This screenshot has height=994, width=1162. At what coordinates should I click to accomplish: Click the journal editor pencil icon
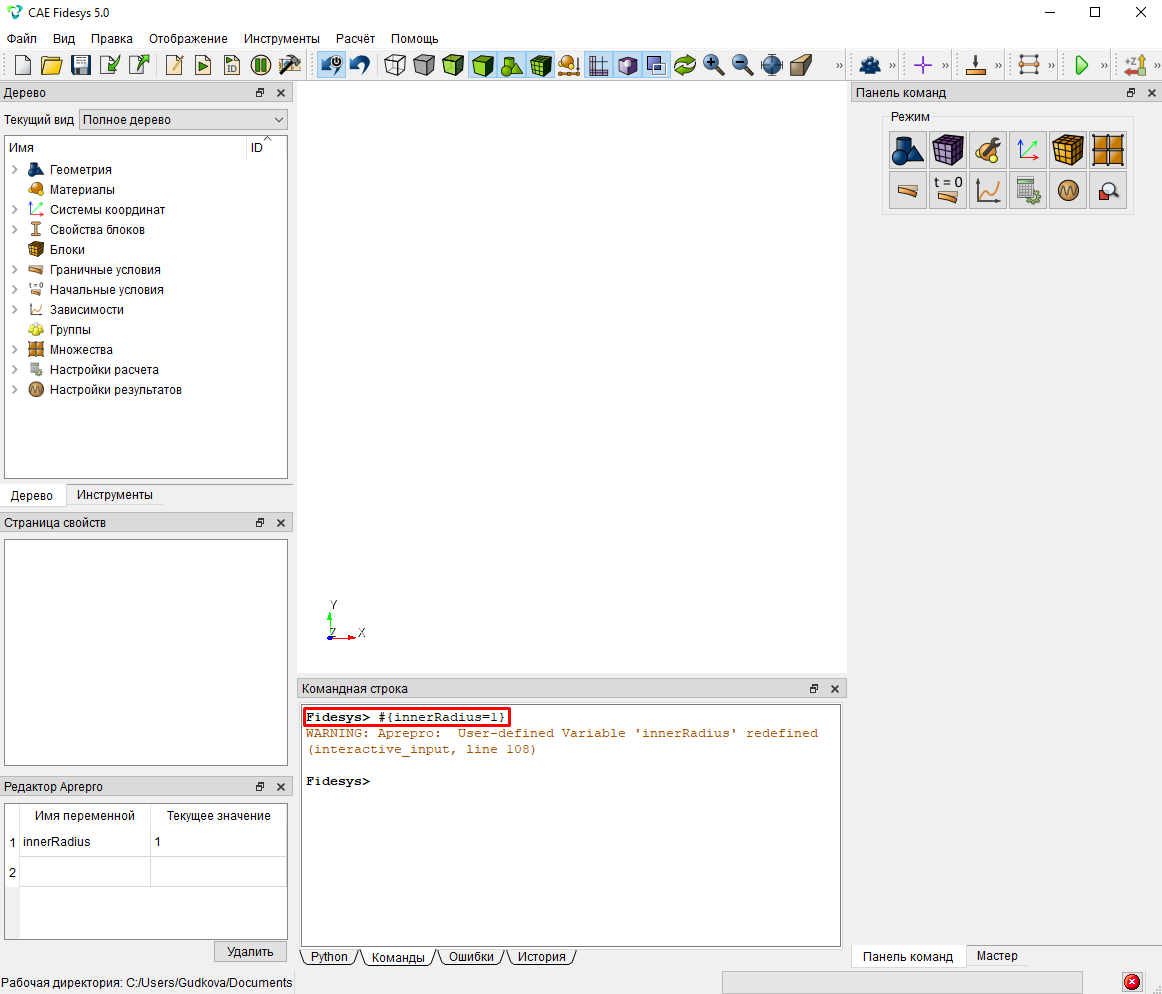pos(174,65)
